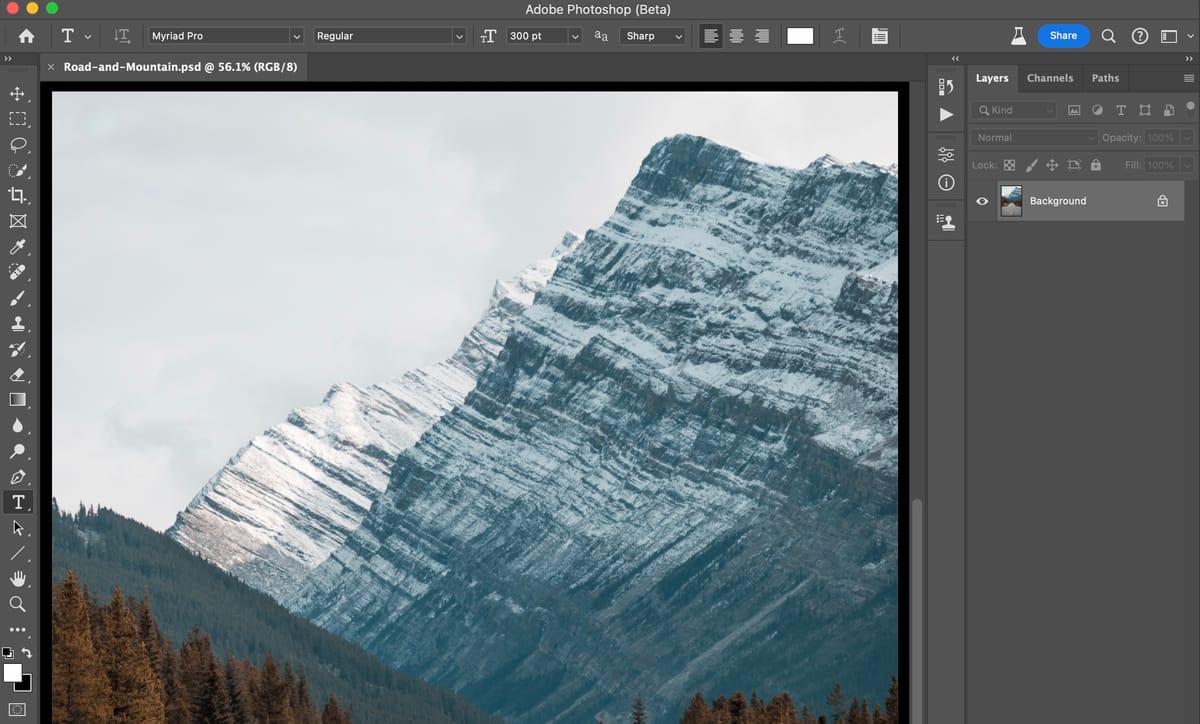Toggle right align text option
The height and width of the screenshot is (724, 1200).
(x=762, y=36)
